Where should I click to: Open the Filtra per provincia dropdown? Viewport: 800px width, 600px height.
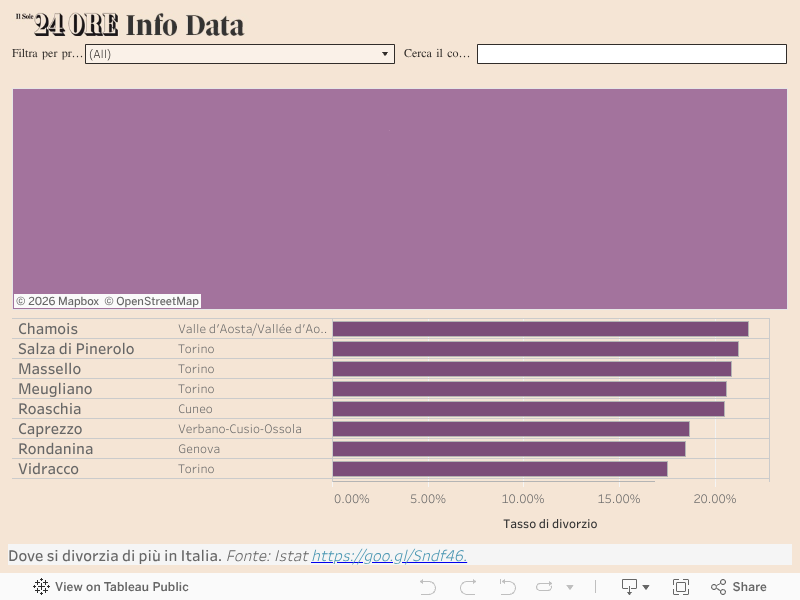[240, 54]
